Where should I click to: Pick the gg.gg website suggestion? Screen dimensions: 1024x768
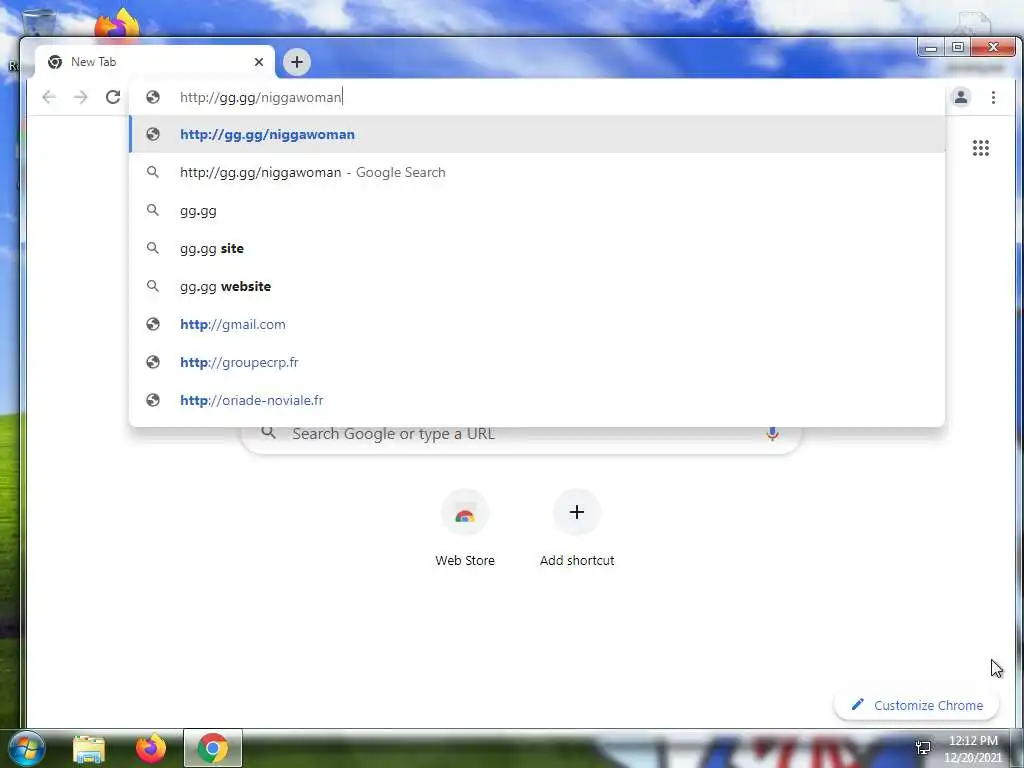[x=537, y=286]
